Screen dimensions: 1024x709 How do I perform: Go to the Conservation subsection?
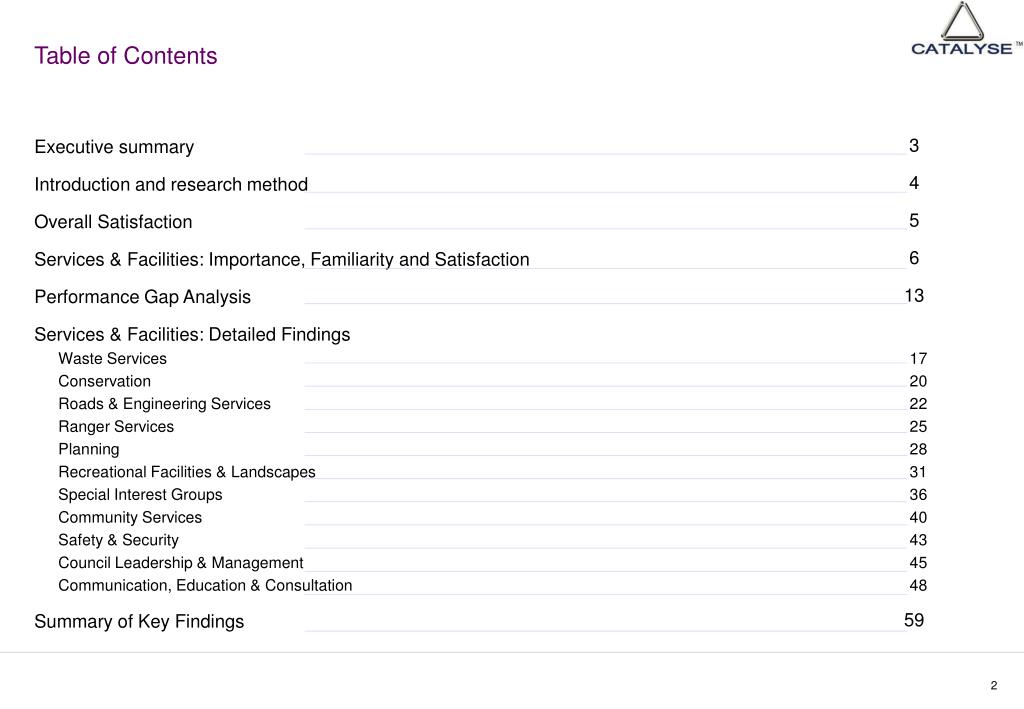click(x=104, y=381)
